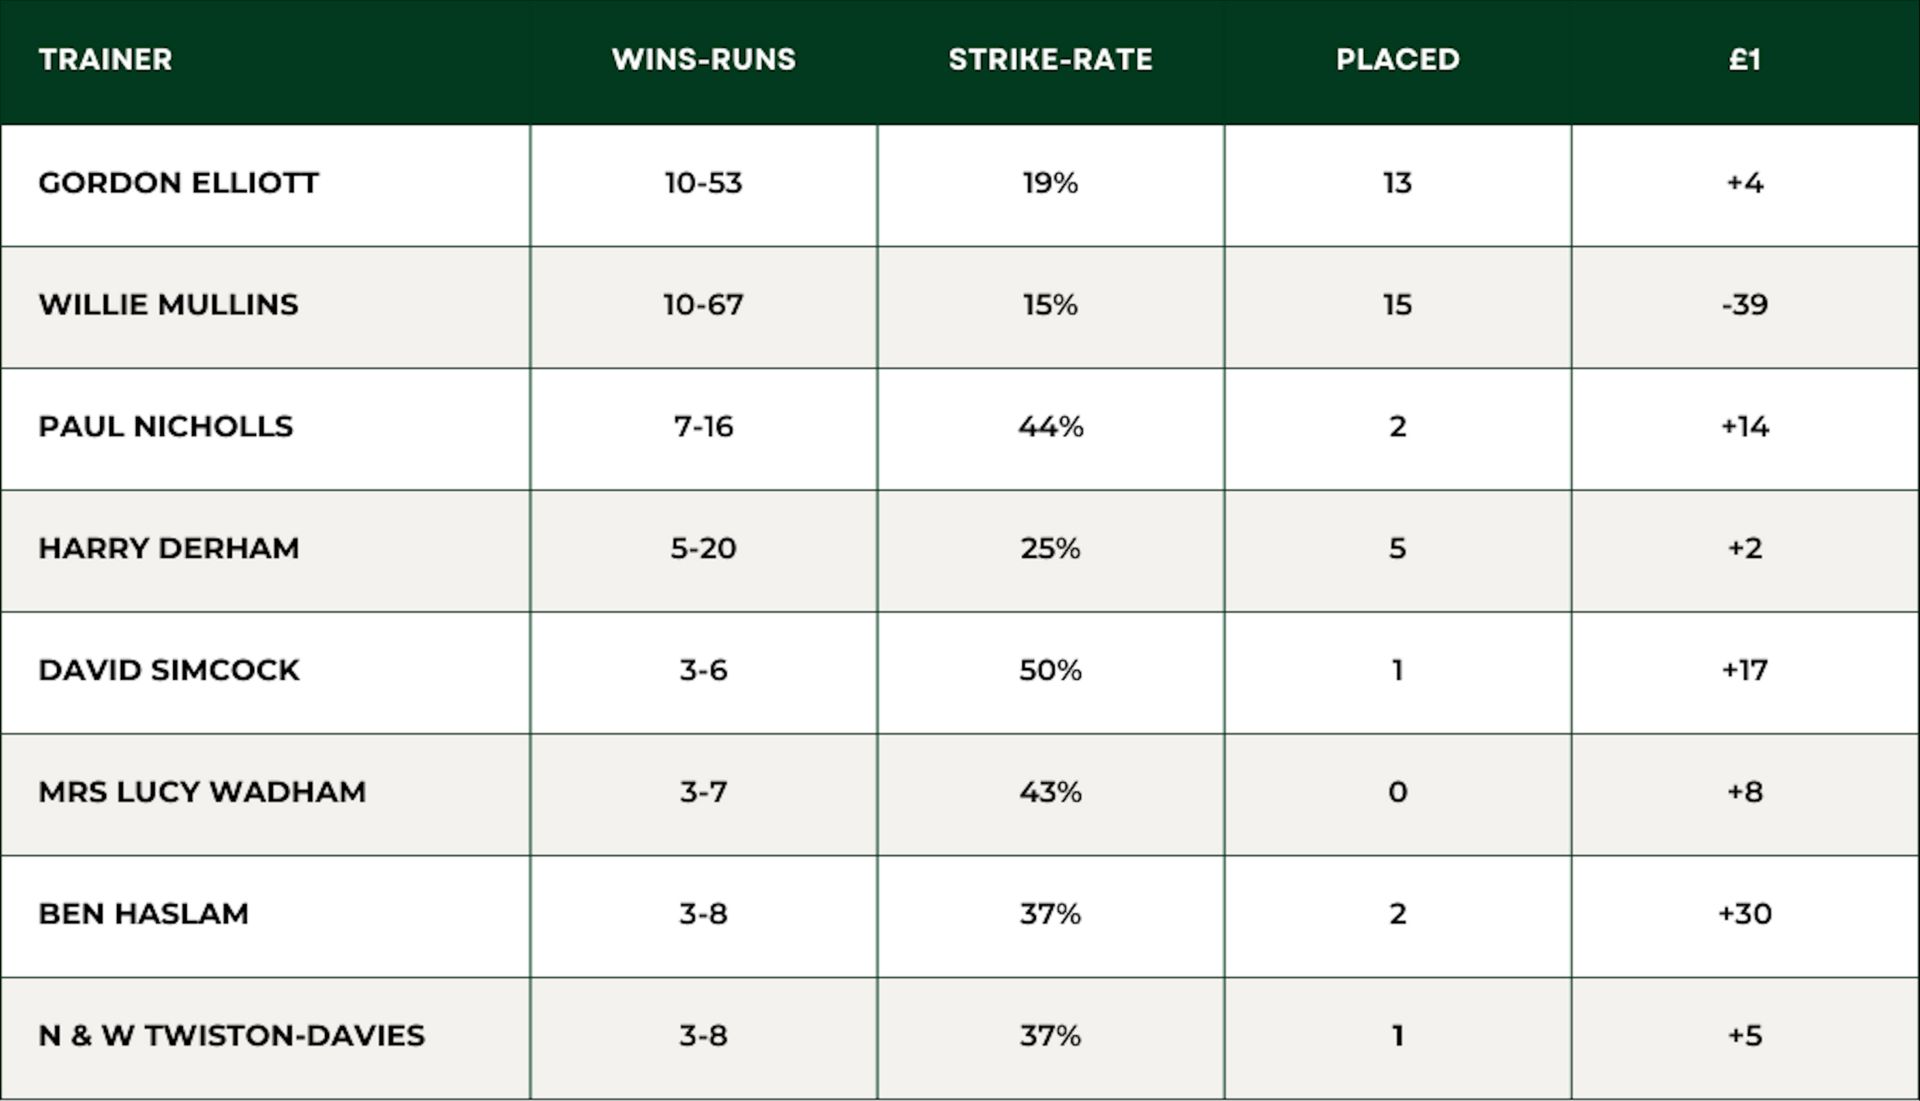Click the STRIKE-RATE column header
Screen dimensions: 1920x1101
[x=1050, y=60]
